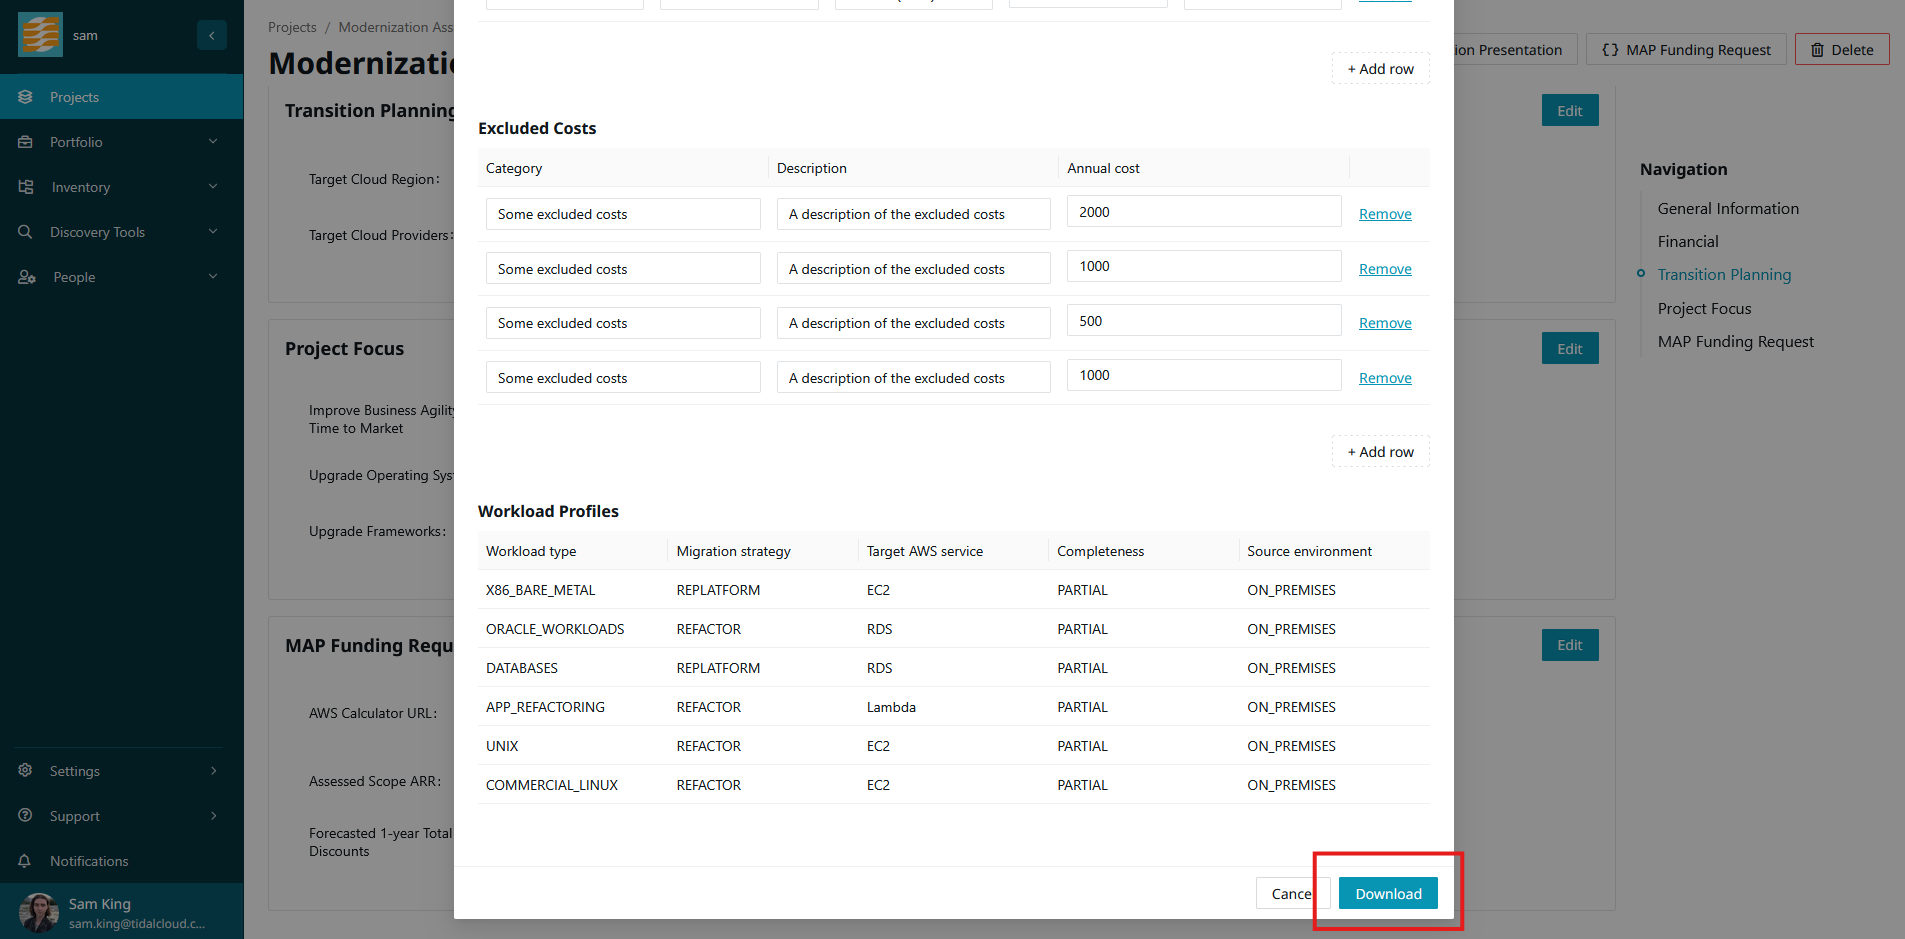
Task: Click the Delete project button
Action: tap(1842, 50)
